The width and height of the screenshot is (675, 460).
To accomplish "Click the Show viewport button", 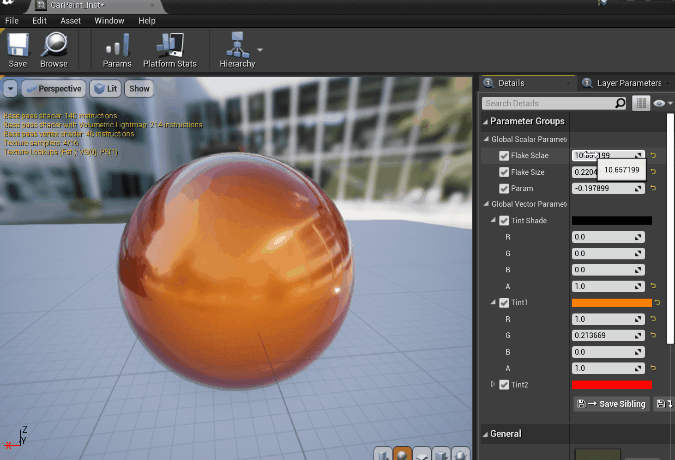I will coord(139,88).
